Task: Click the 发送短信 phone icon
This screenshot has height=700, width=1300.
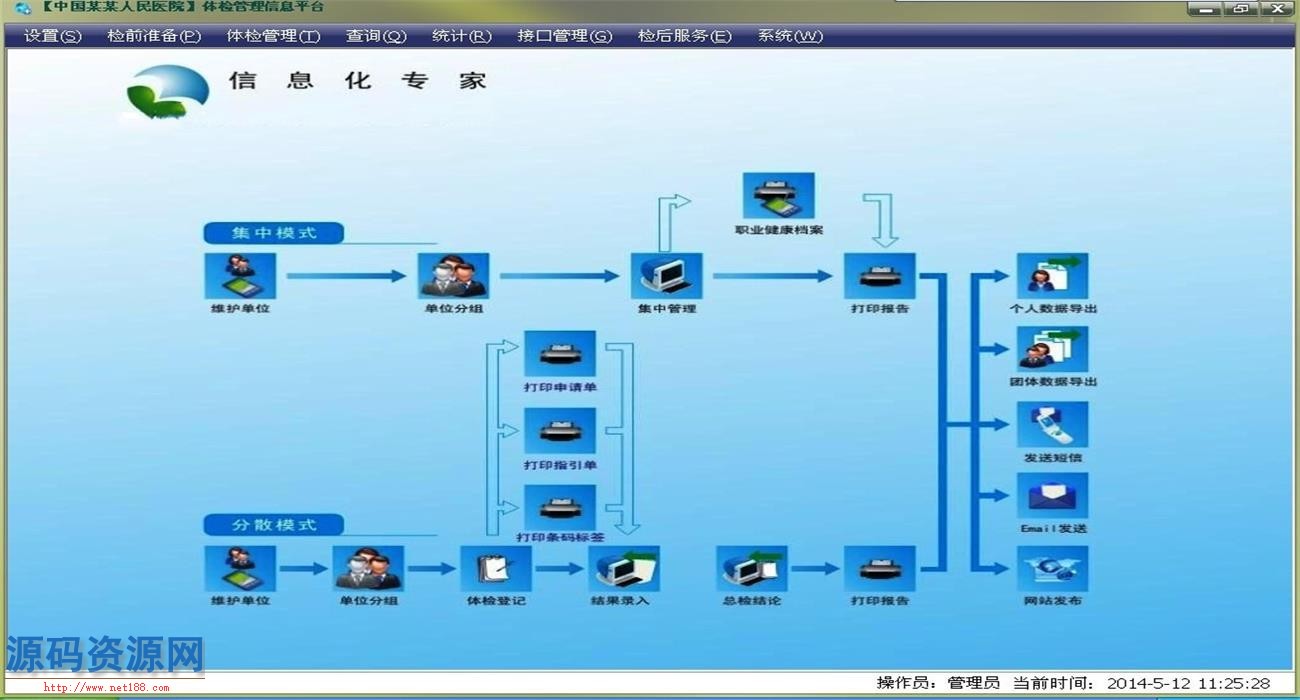Action: [x=1052, y=425]
